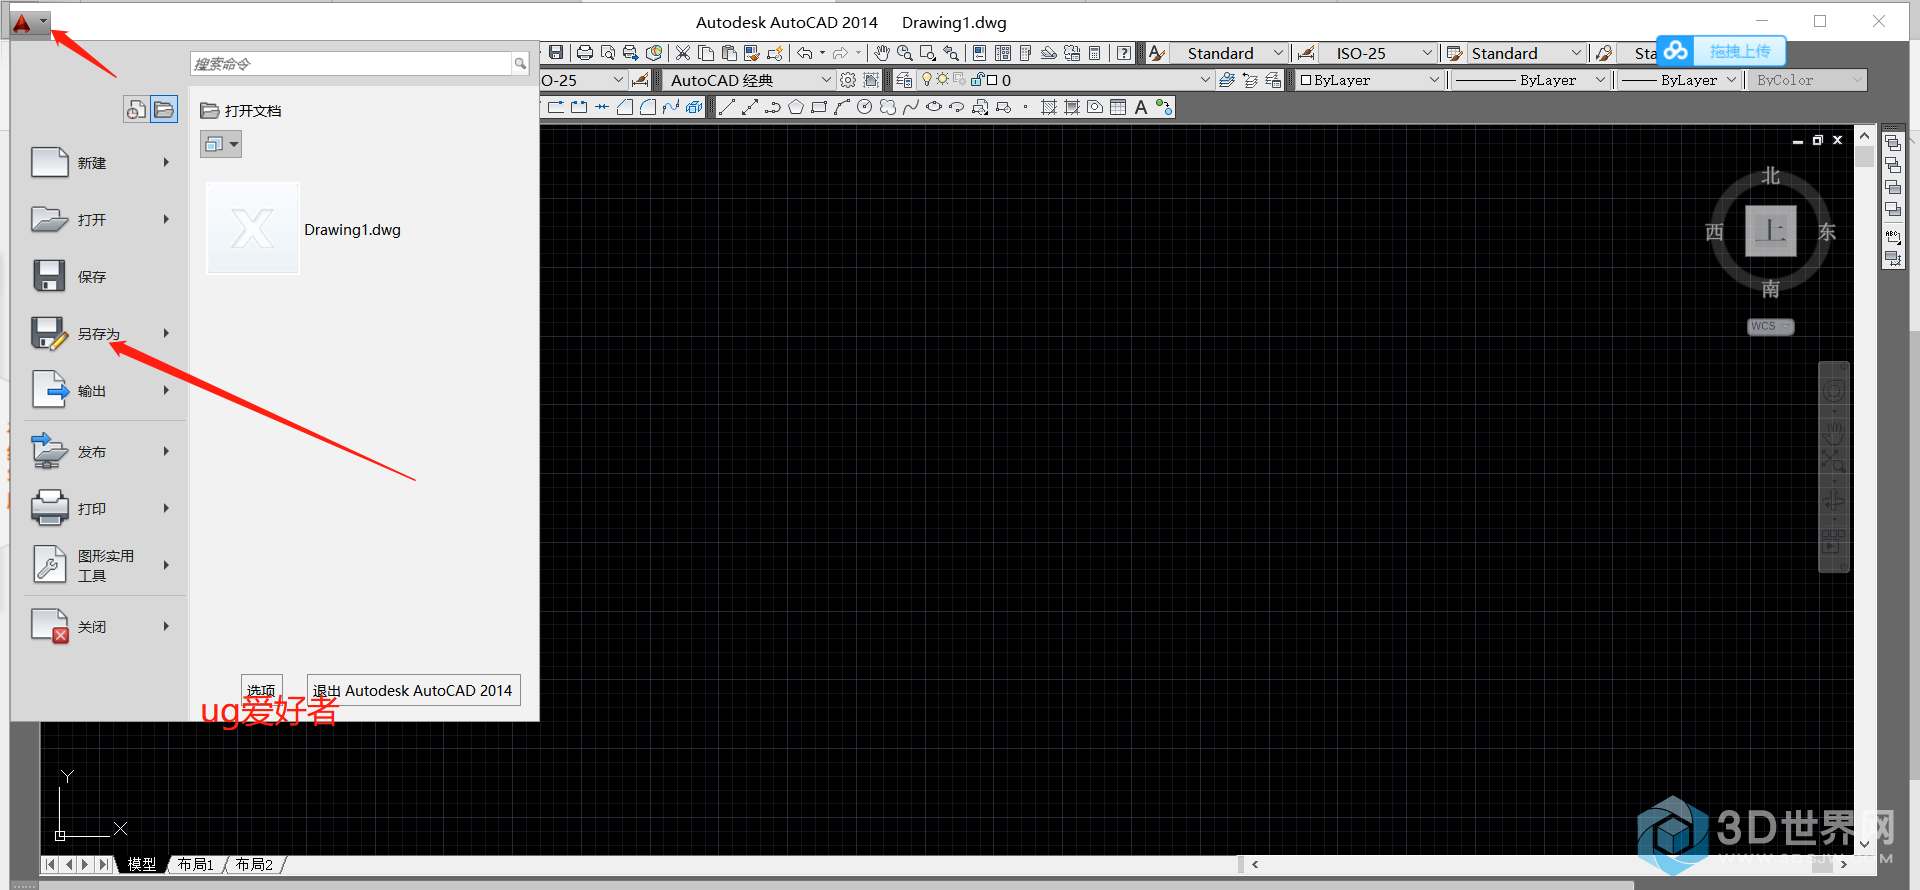Open the text style Standard dropdown
Screen dimensions: 1920x890
(1228, 53)
